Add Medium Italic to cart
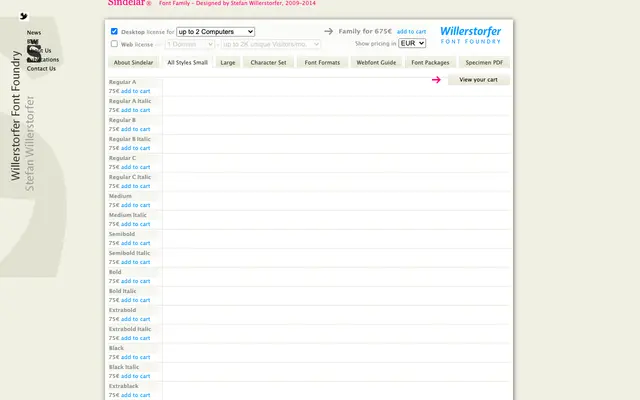The height and width of the screenshot is (400, 640). pyautogui.click(x=136, y=224)
